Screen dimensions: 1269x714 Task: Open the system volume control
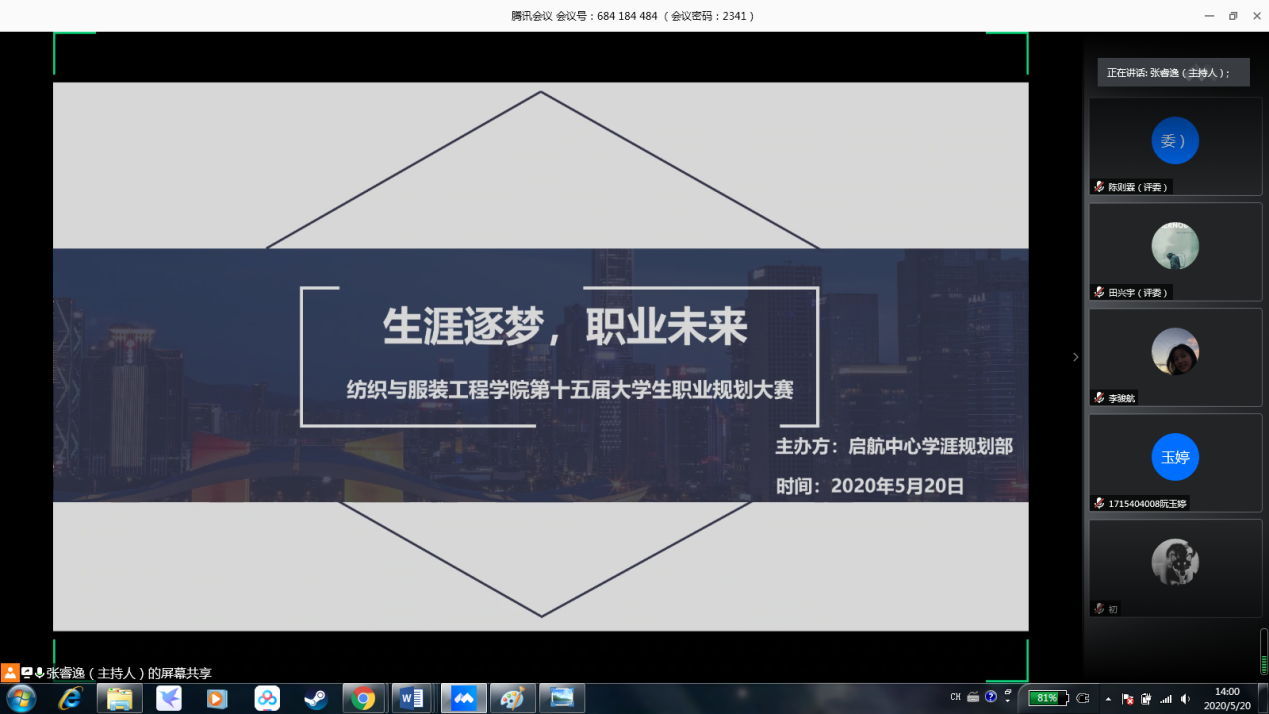(x=1185, y=699)
